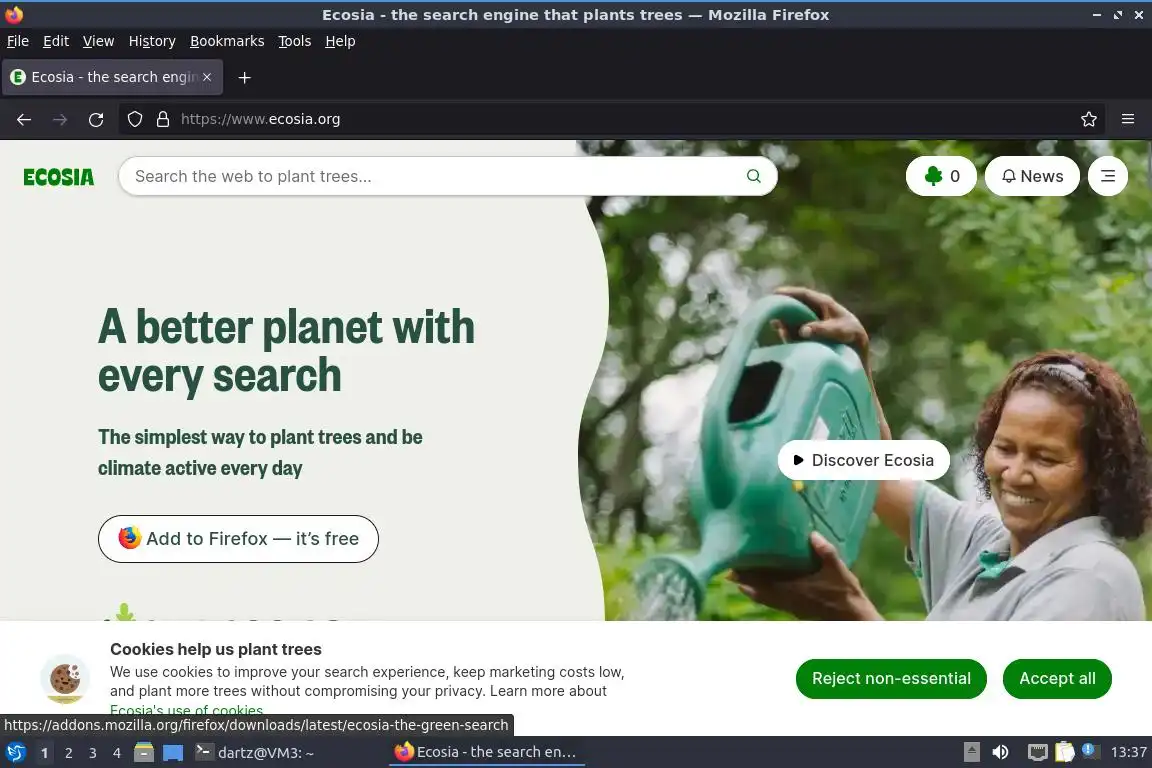1152x768 pixels.
Task: Click the notification tray icon with exclamation
Action: pyautogui.click(x=1090, y=750)
